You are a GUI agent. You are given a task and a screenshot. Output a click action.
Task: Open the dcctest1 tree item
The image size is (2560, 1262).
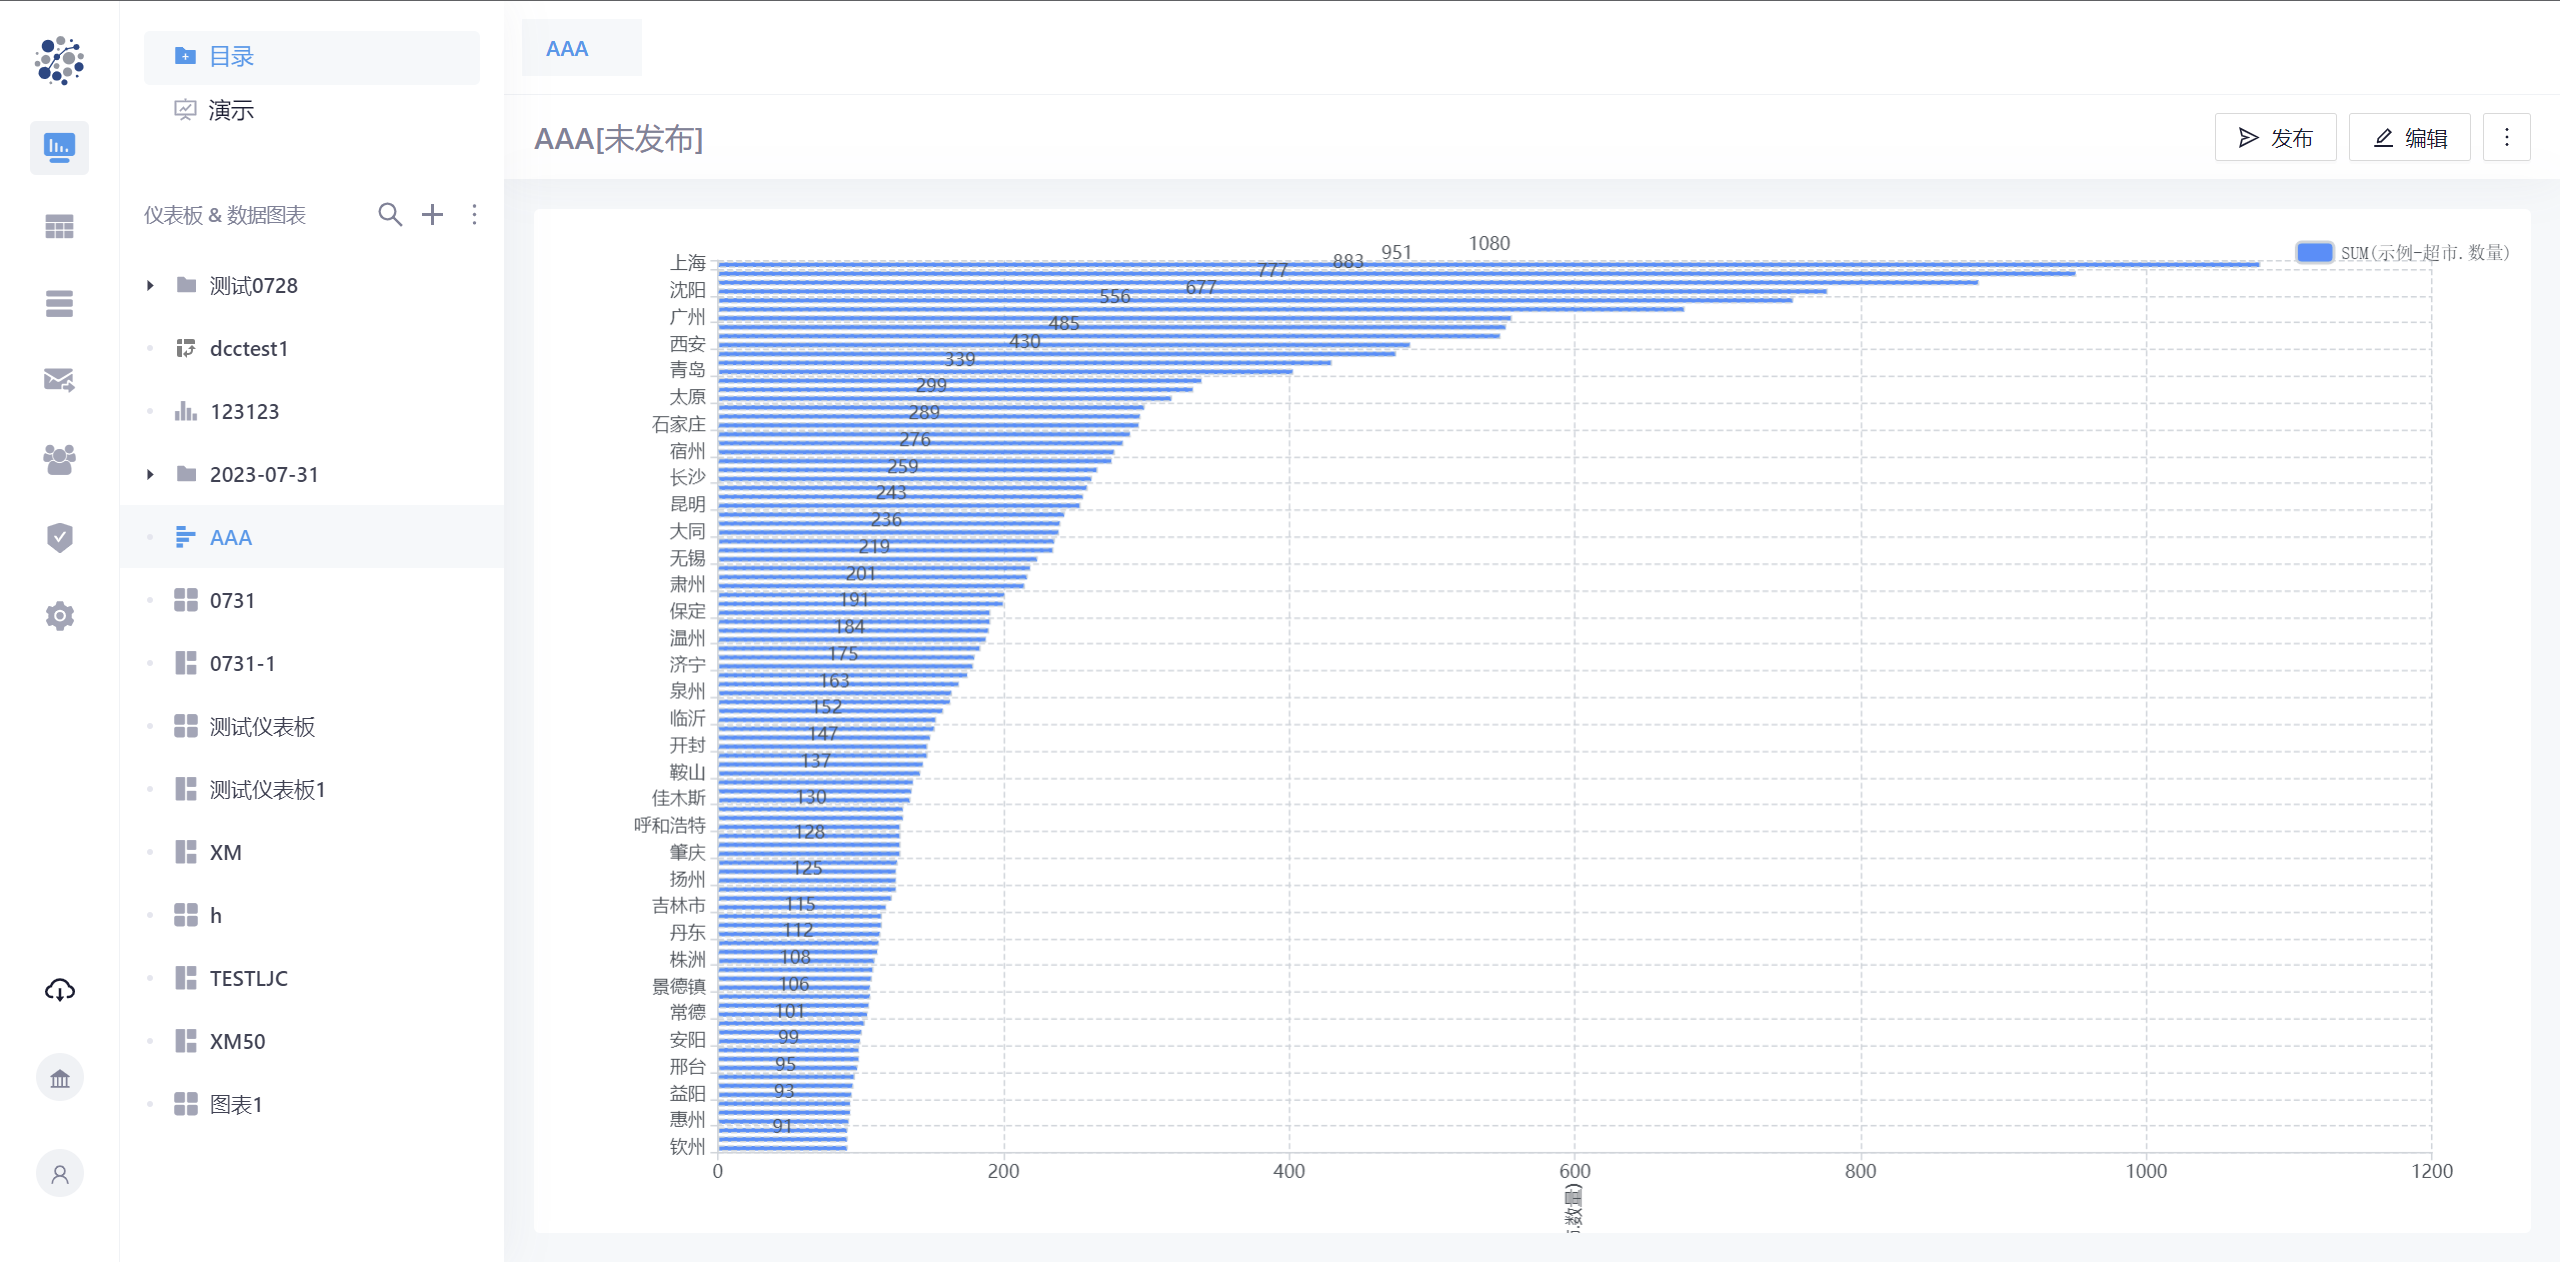point(312,348)
